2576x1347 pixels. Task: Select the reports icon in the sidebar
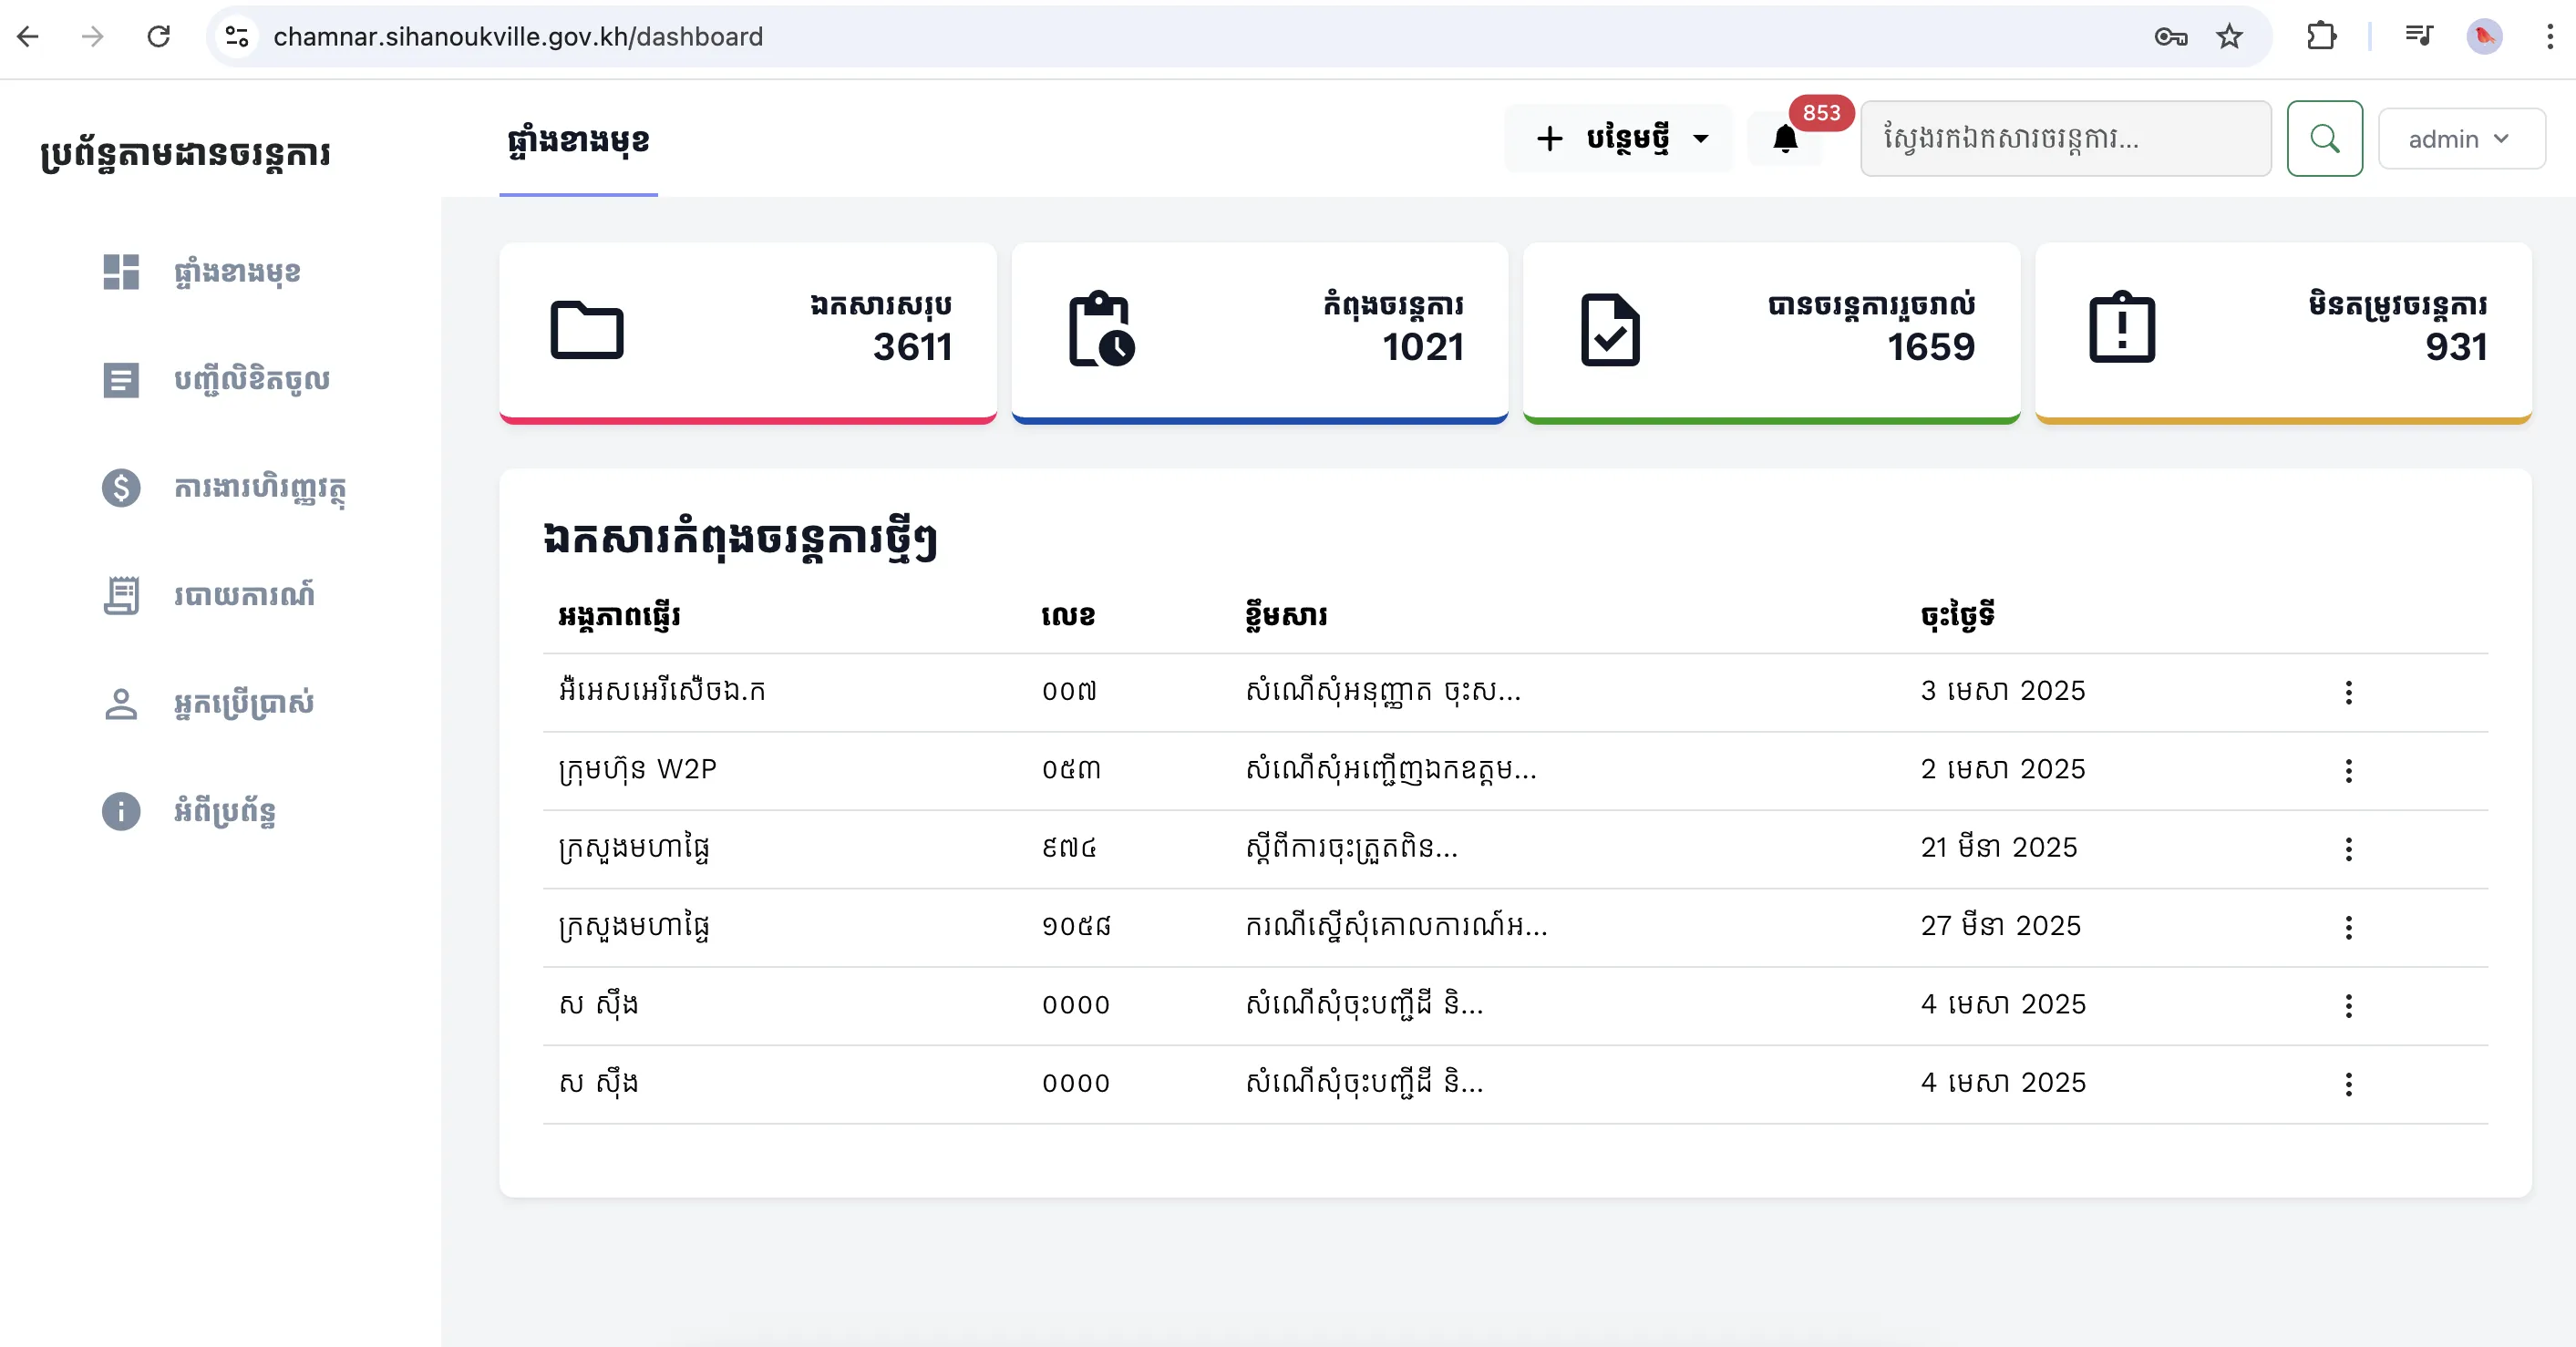(122, 595)
